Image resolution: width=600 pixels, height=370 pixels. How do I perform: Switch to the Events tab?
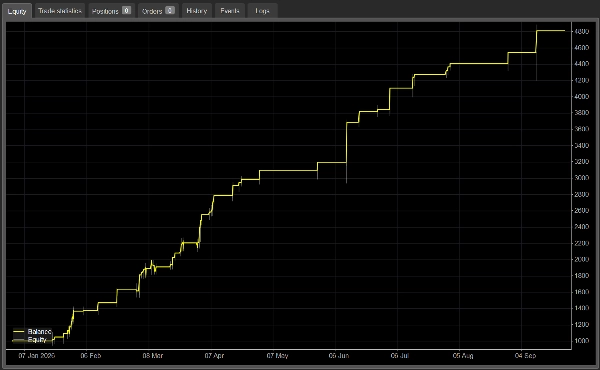coord(230,11)
